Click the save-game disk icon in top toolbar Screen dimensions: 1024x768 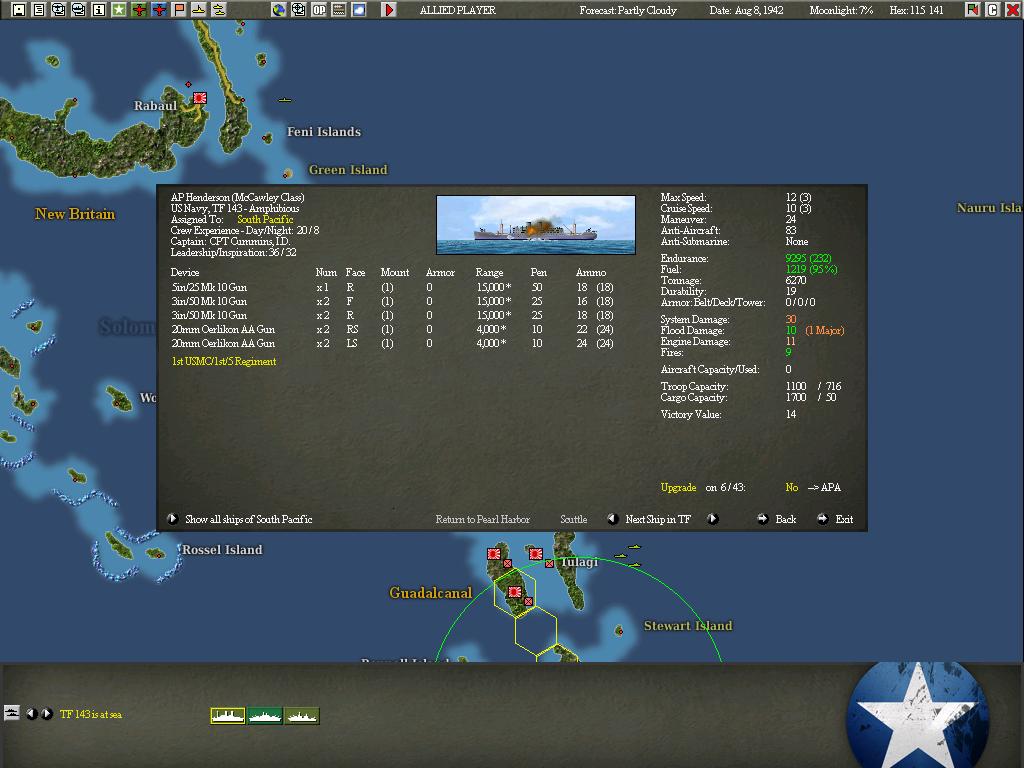[x=19, y=10]
